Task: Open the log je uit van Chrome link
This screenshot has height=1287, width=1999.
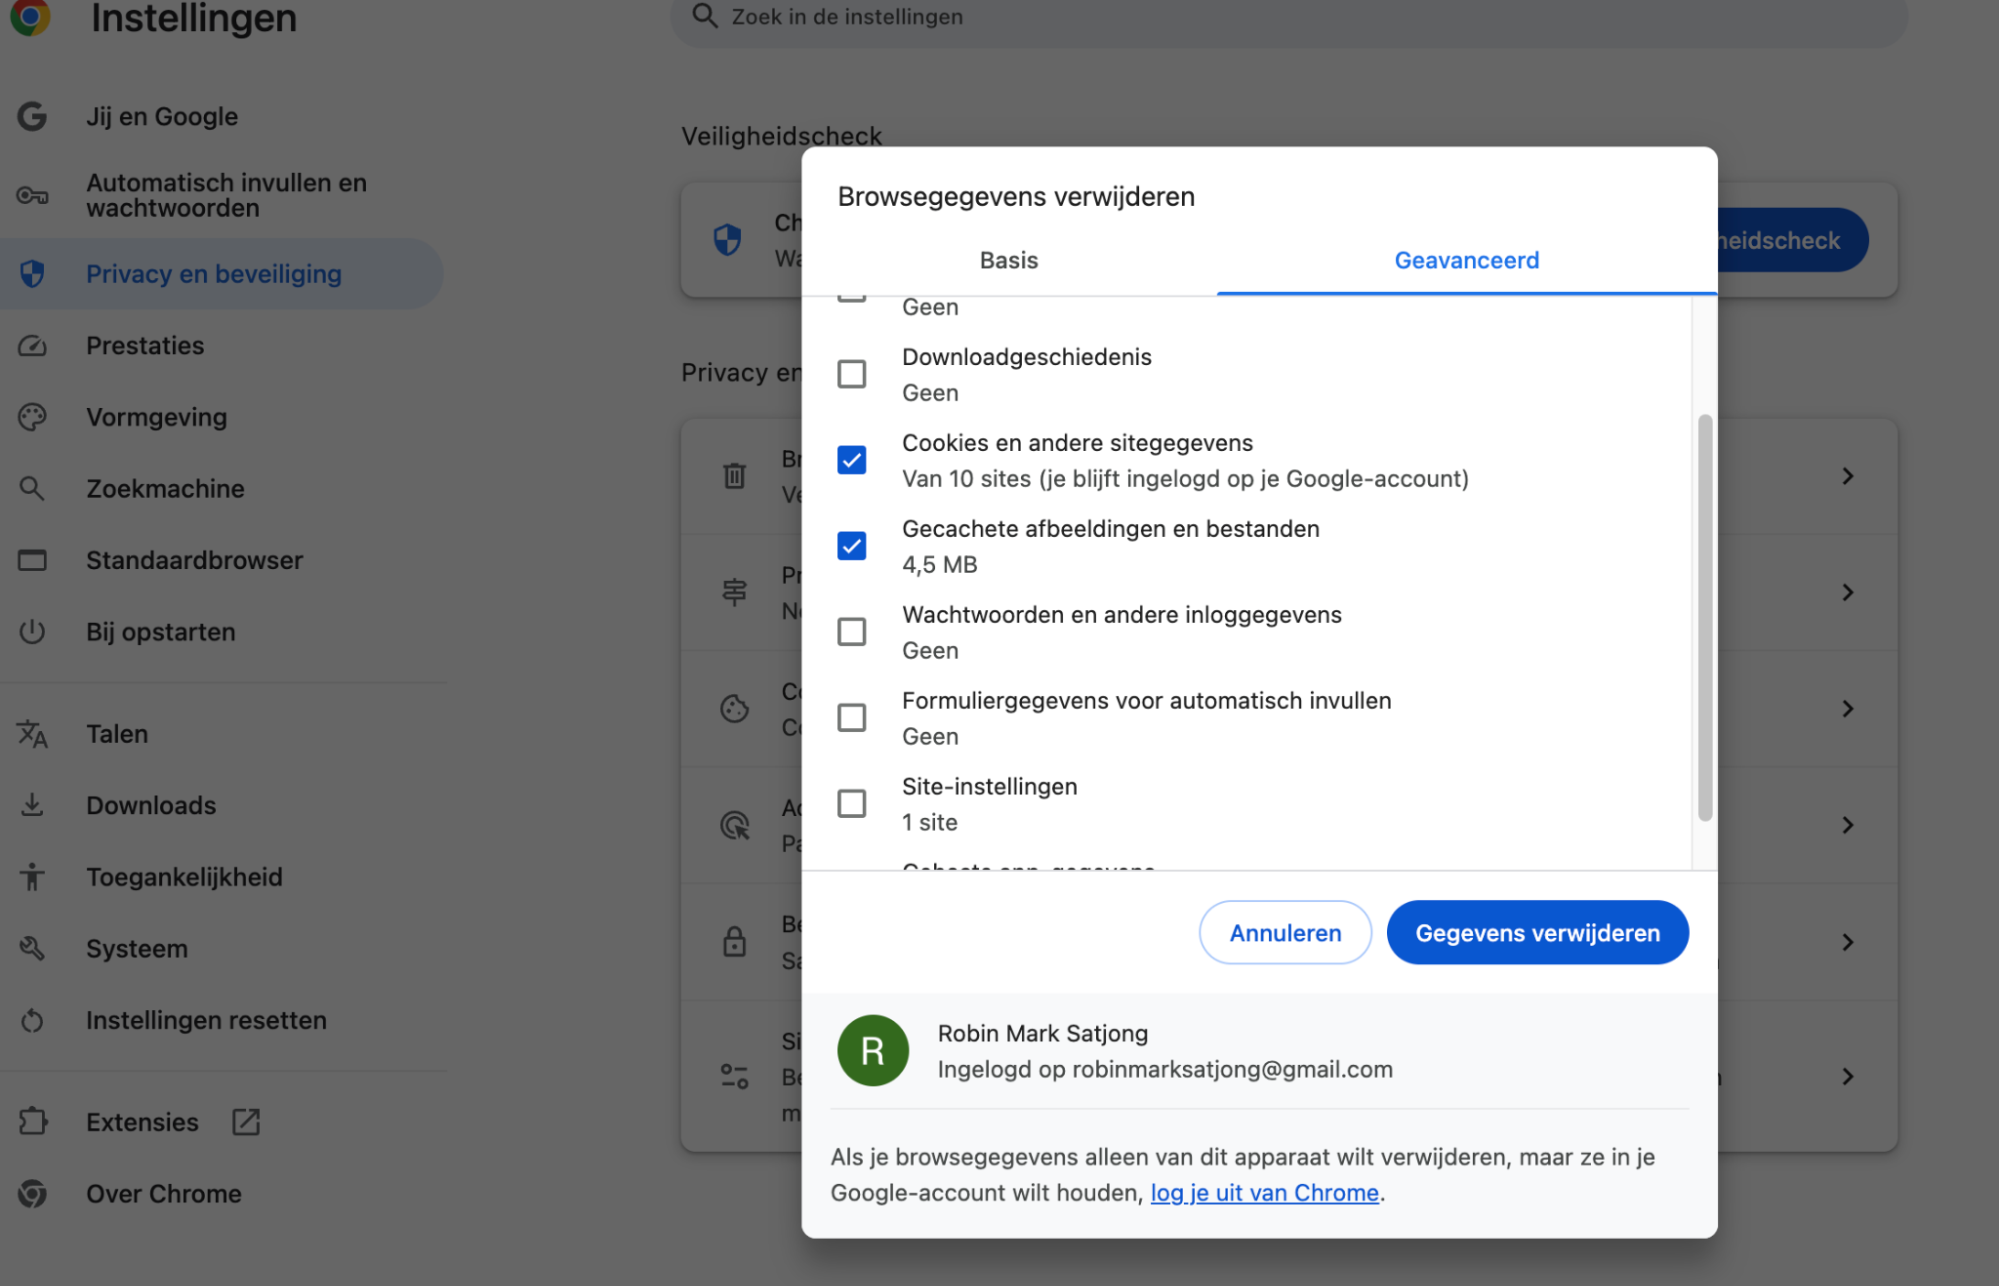Action: (1264, 1192)
